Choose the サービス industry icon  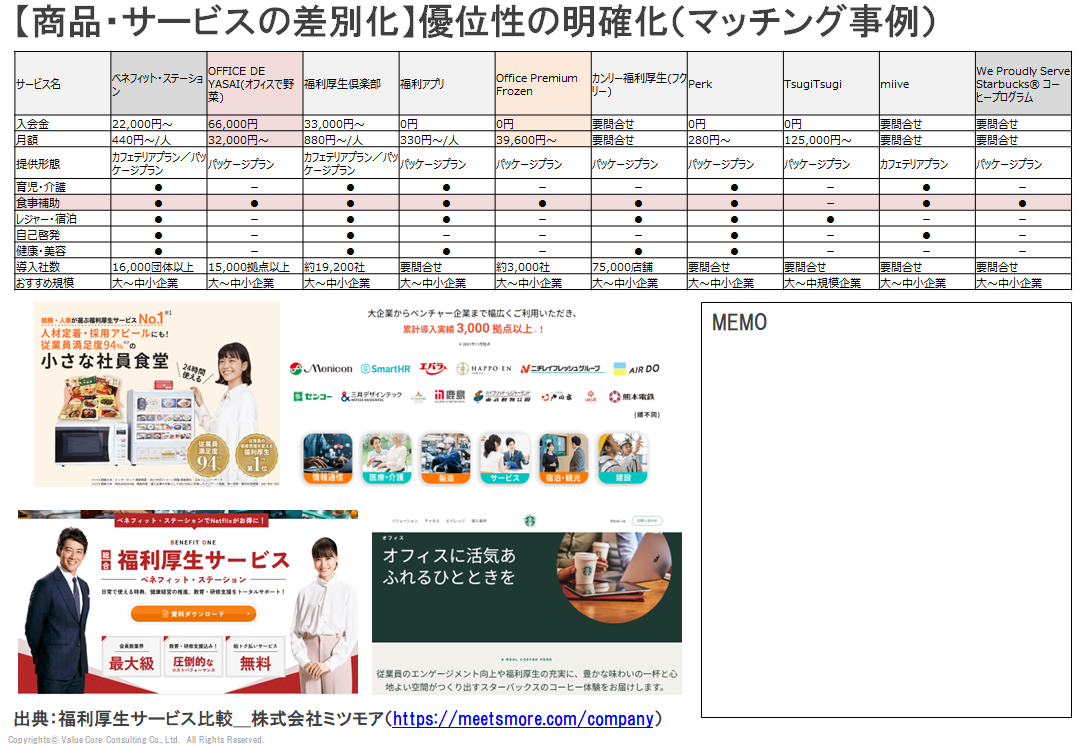(x=504, y=458)
